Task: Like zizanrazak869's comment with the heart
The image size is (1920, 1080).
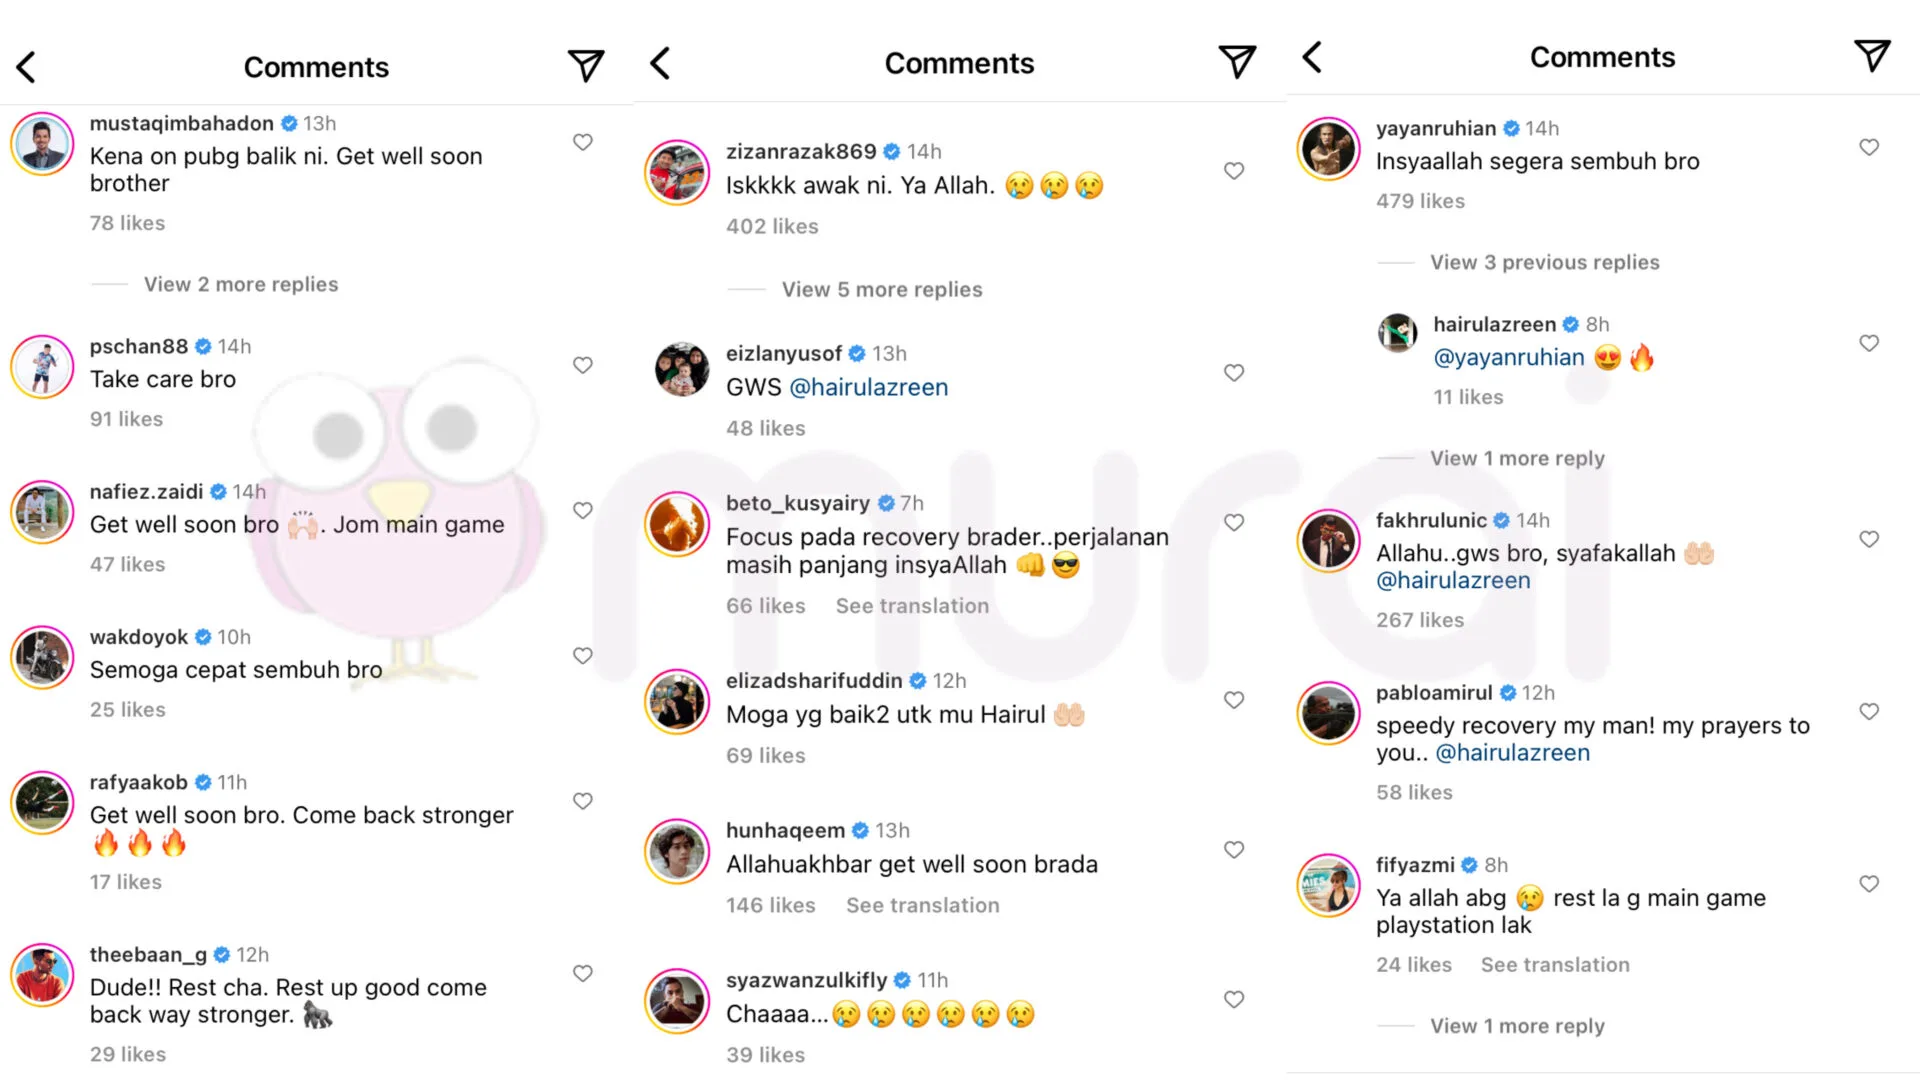Action: [1234, 171]
